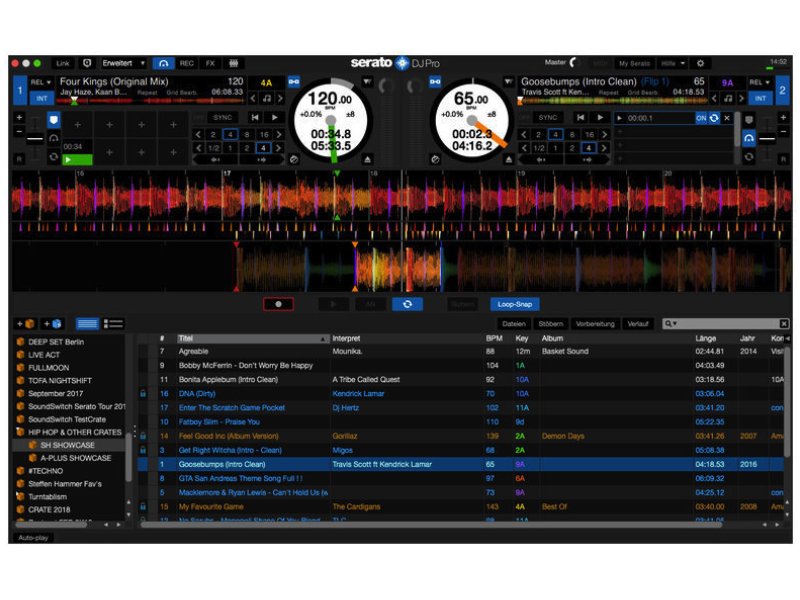
Task: Adjust deck 1 pitch slider
Action: 35,138
